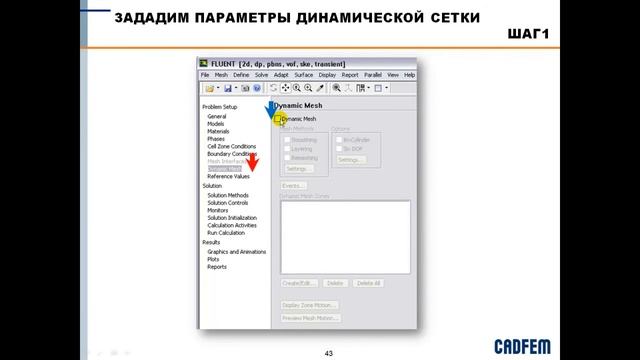Screen dimensions: 640x360
Task: Select Boundary Conditions tree item
Action: pyautogui.click(x=232, y=154)
